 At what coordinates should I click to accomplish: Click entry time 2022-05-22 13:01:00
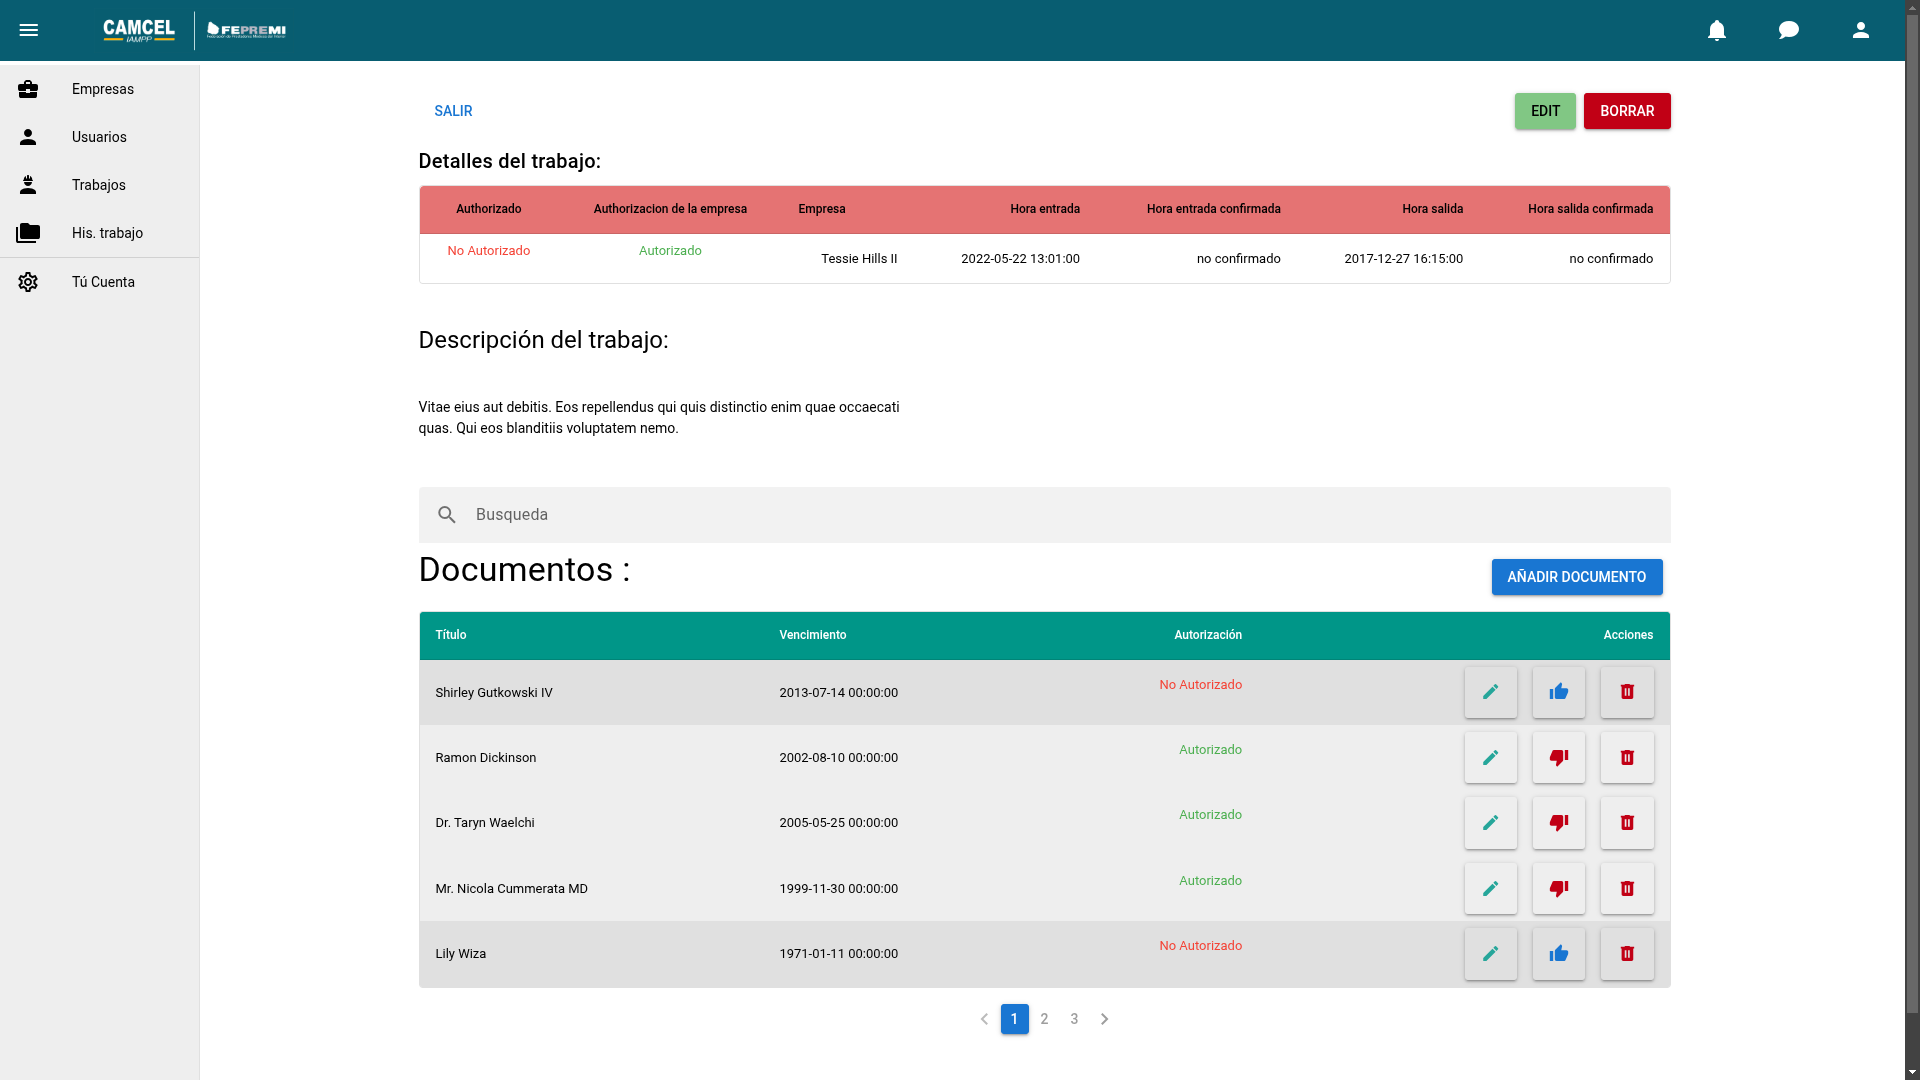click(x=1020, y=259)
